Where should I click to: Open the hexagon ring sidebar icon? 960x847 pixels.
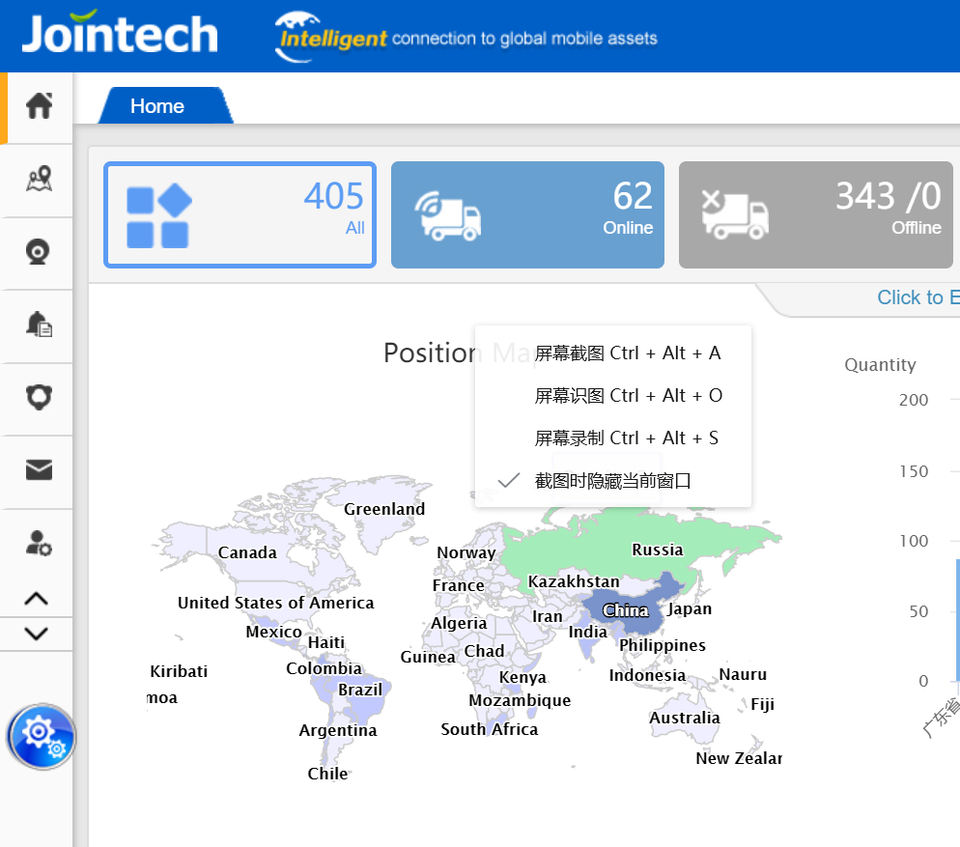coord(39,397)
